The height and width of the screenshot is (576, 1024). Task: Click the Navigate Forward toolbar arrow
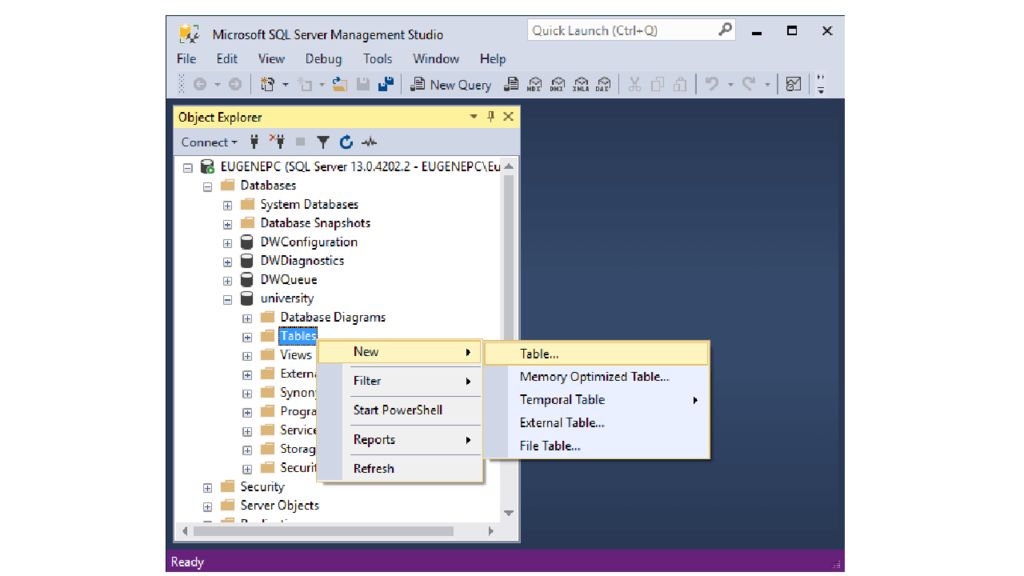click(x=235, y=84)
